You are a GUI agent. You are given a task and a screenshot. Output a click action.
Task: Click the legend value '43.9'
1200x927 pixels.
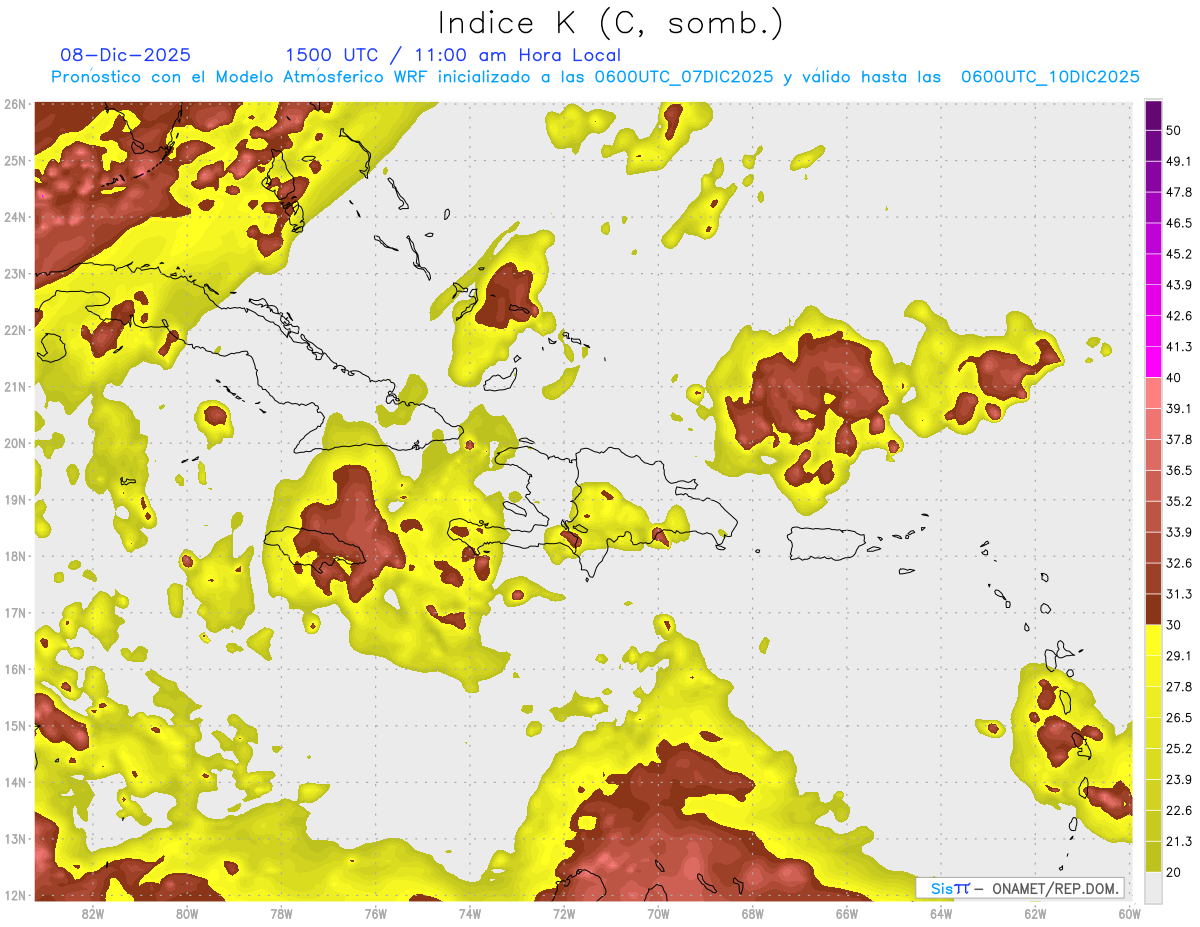pyautogui.click(x=1179, y=285)
